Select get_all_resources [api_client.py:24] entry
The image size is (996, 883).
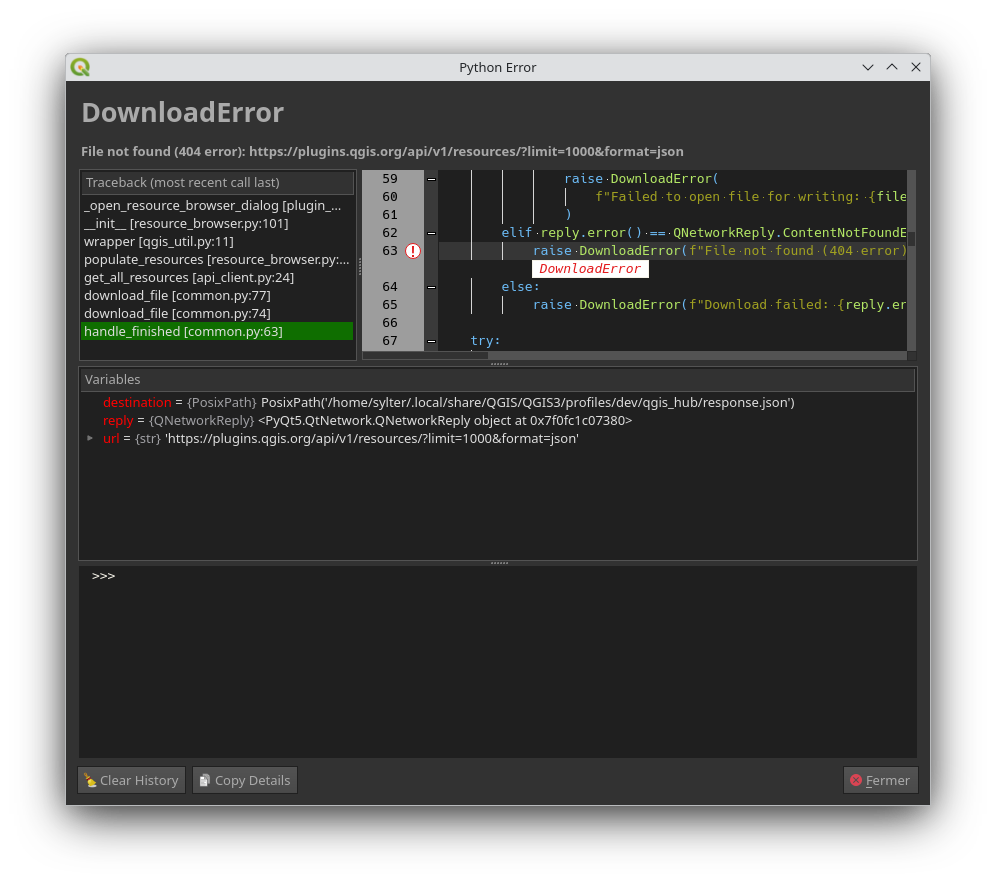coord(217,278)
